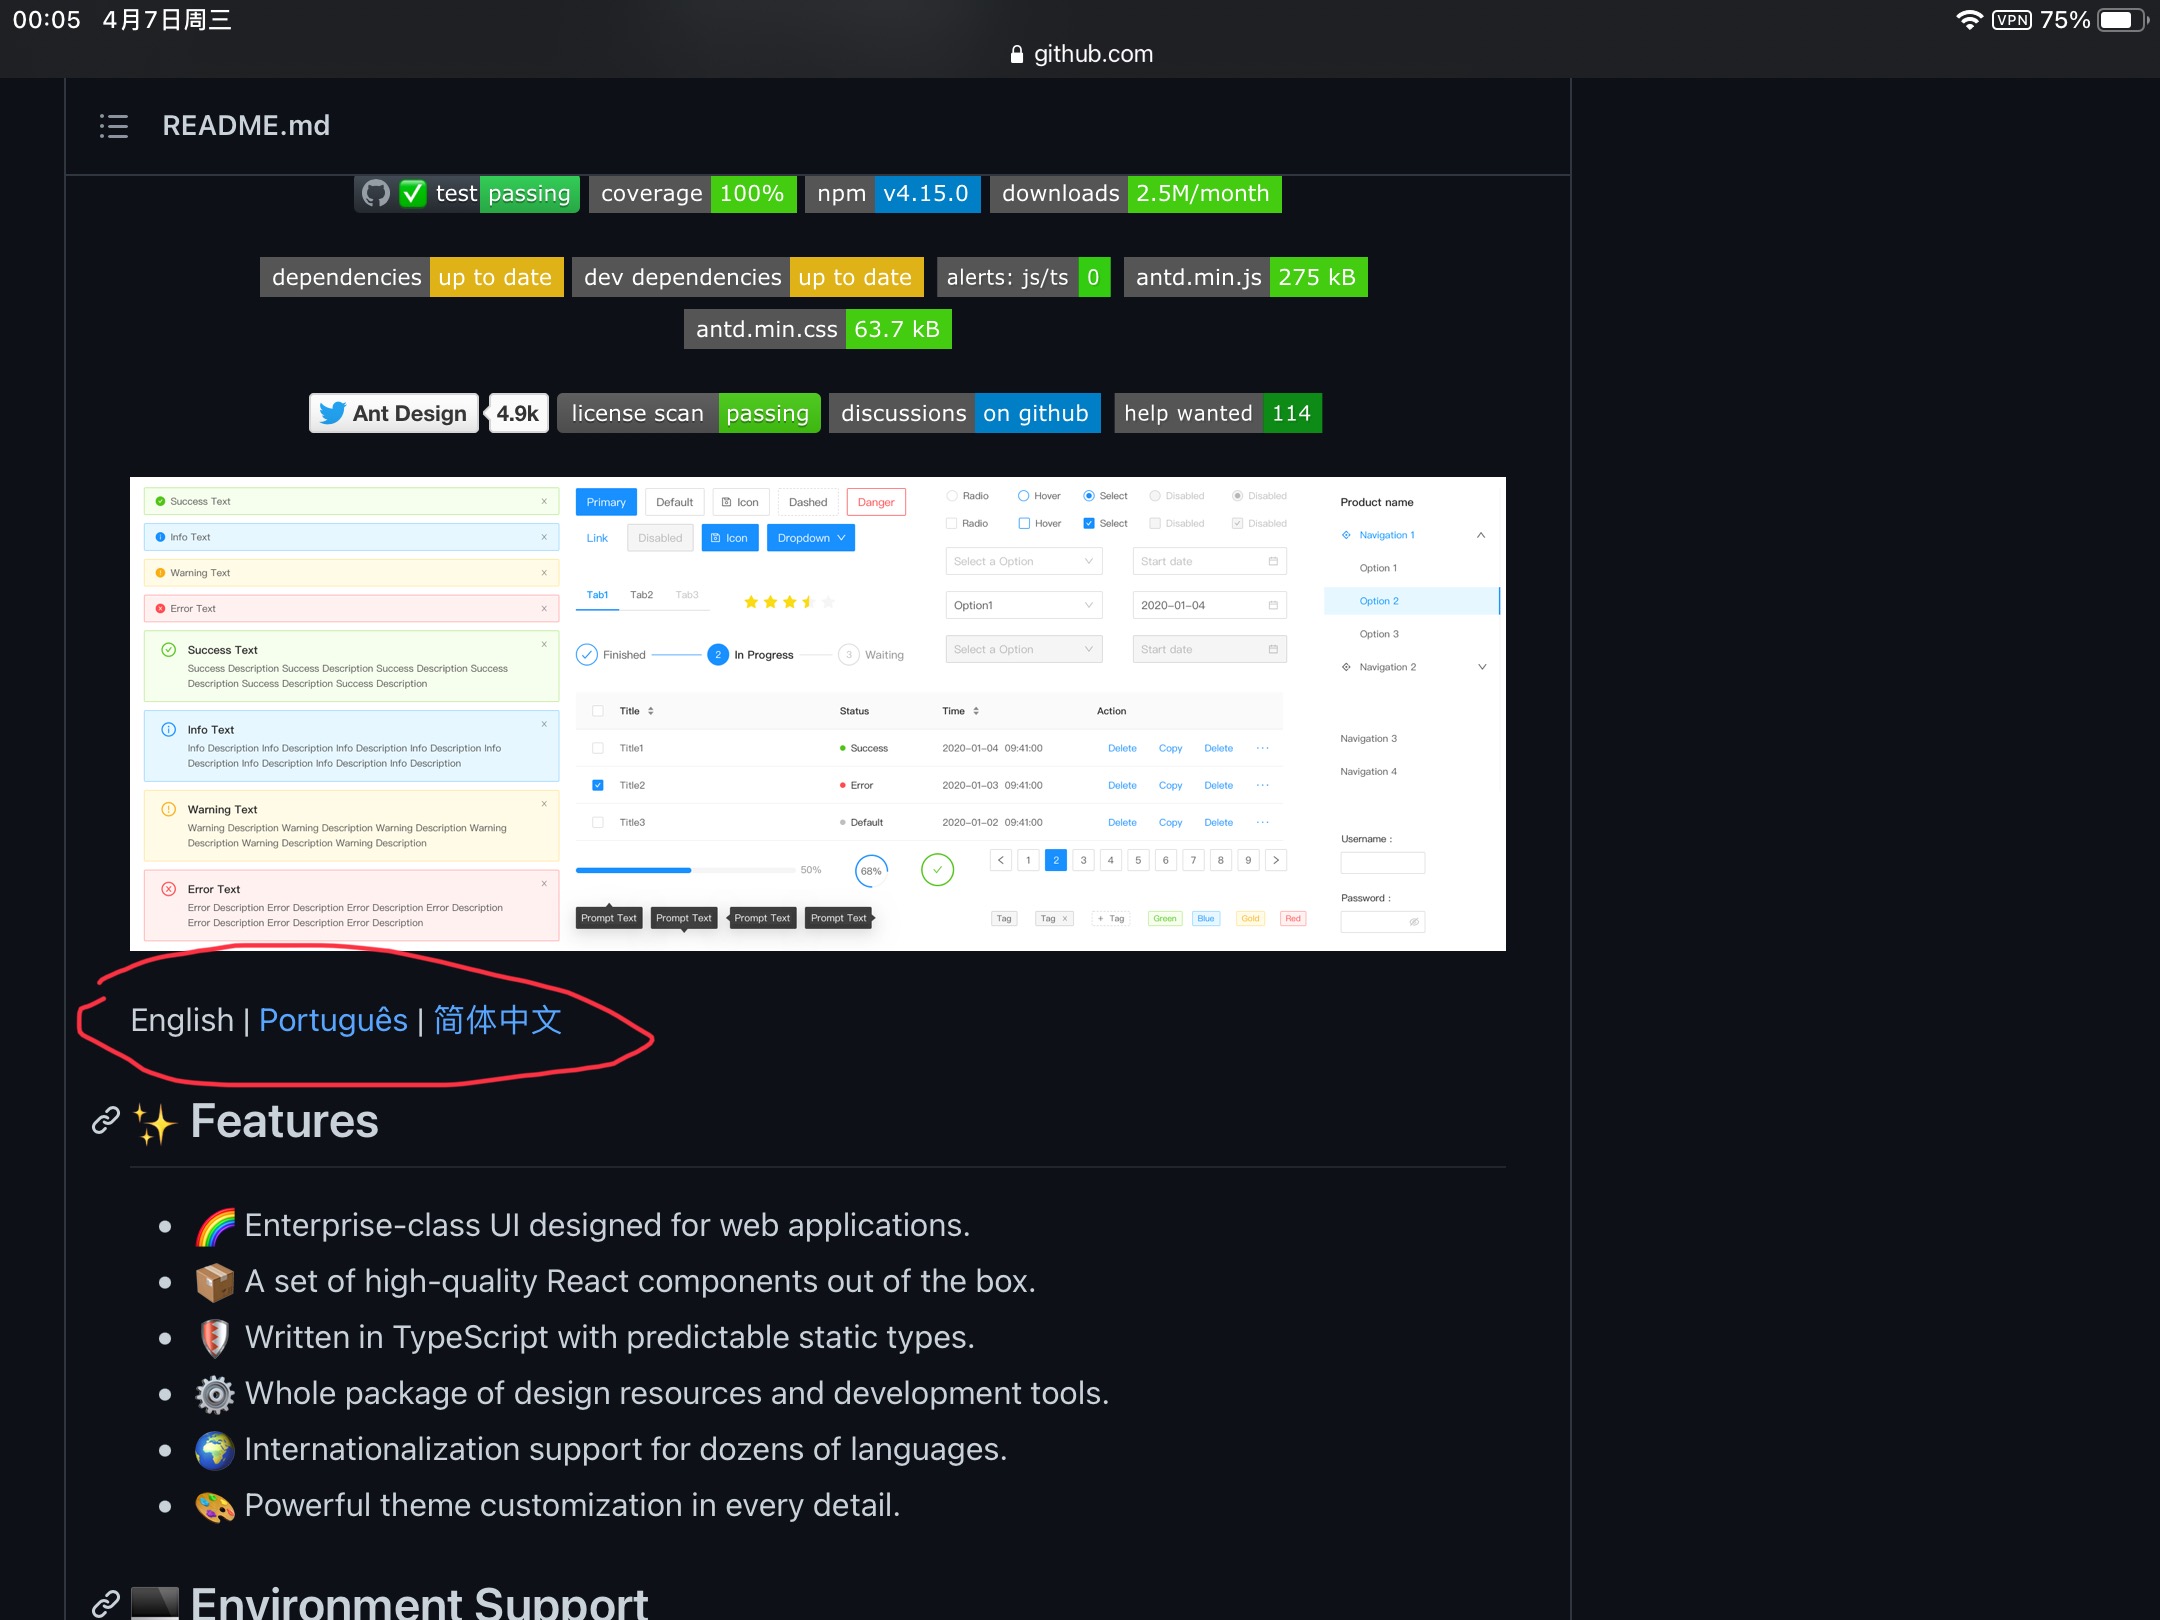
Task: Select the 'Select' radio button
Action: [1088, 495]
